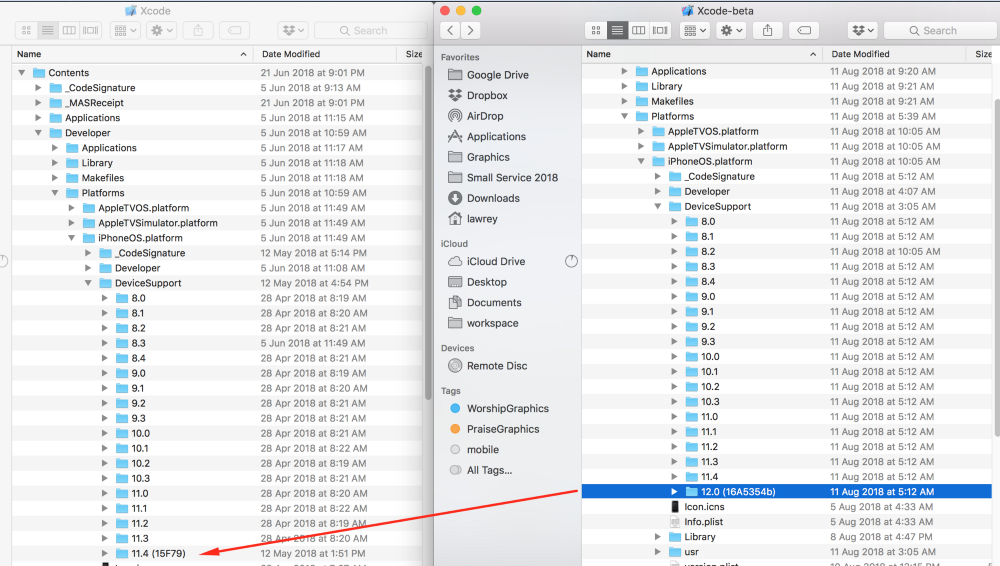Collapse Platforms folder in Xcode-beta window

[x=624, y=116]
